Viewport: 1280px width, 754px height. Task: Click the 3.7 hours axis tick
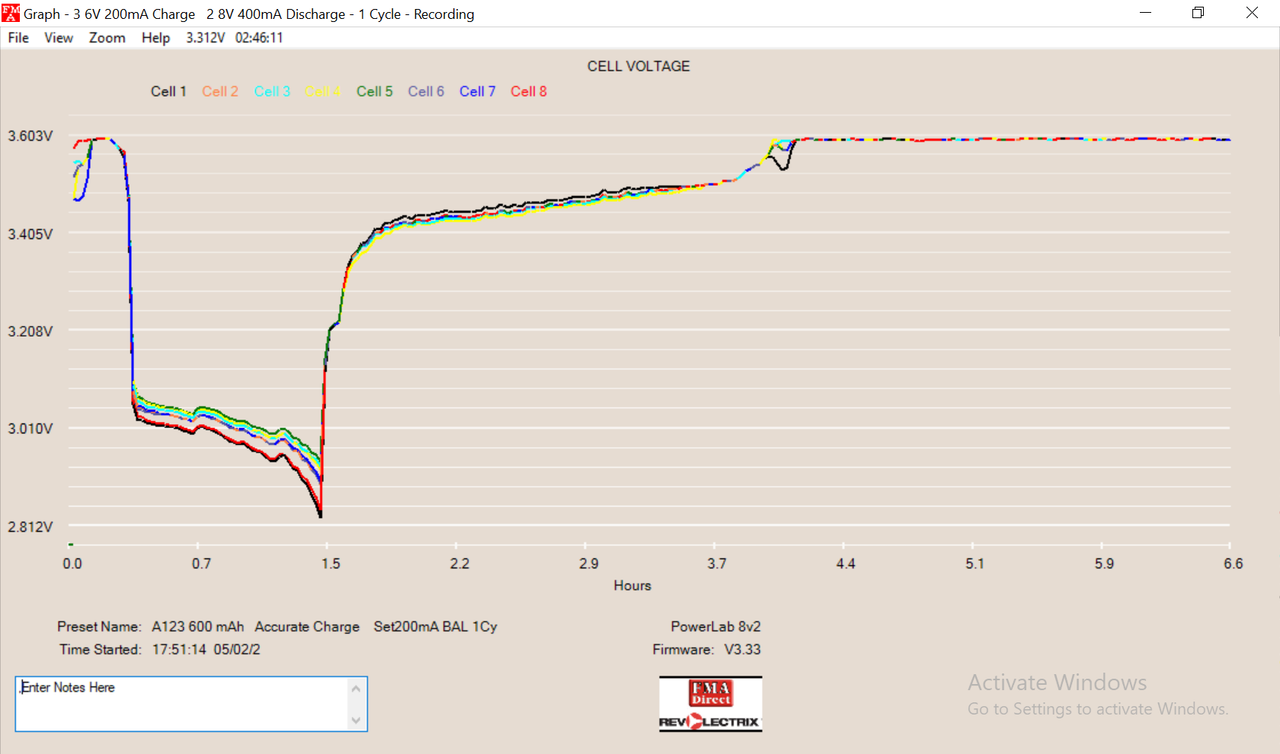[717, 564]
